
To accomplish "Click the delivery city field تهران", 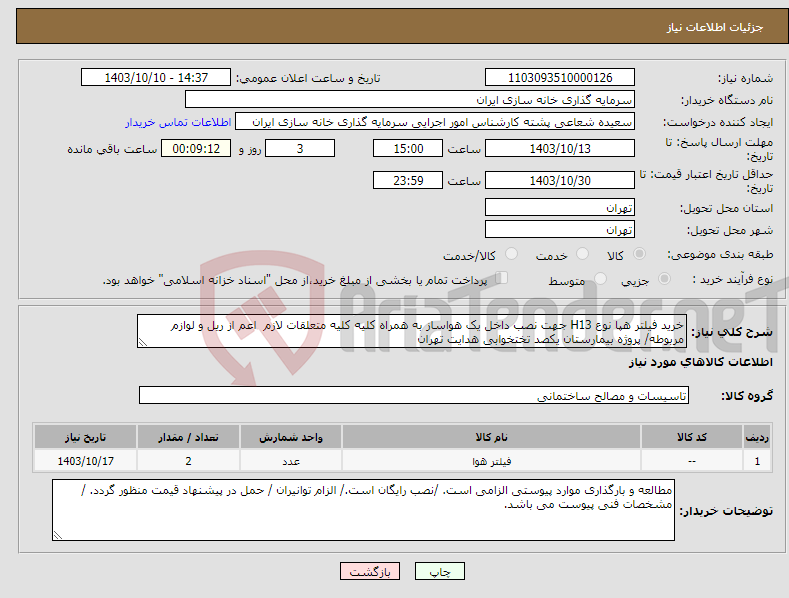I will [560, 229].
